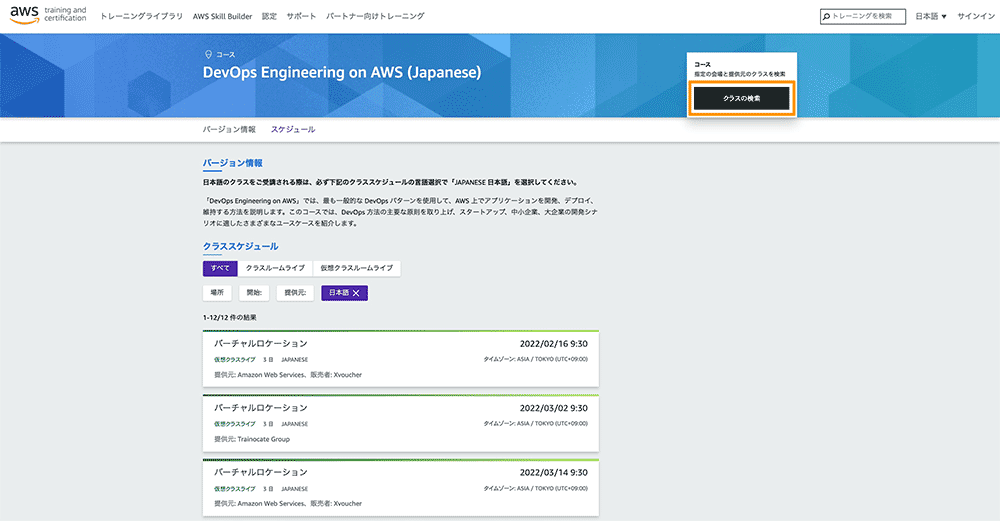Select the 仮想クラスルームライブ filter

357,268
